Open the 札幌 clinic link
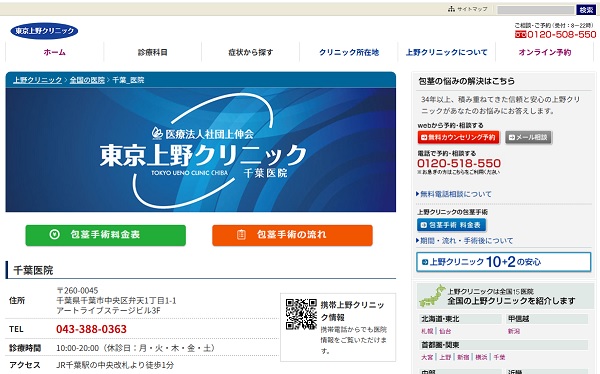 [427, 331]
